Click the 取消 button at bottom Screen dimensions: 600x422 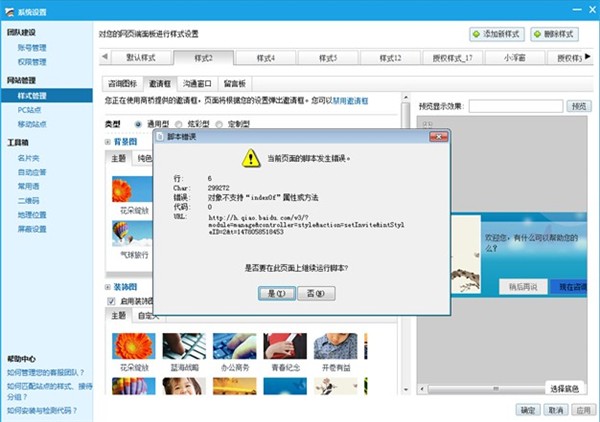pyautogui.click(x=556, y=411)
